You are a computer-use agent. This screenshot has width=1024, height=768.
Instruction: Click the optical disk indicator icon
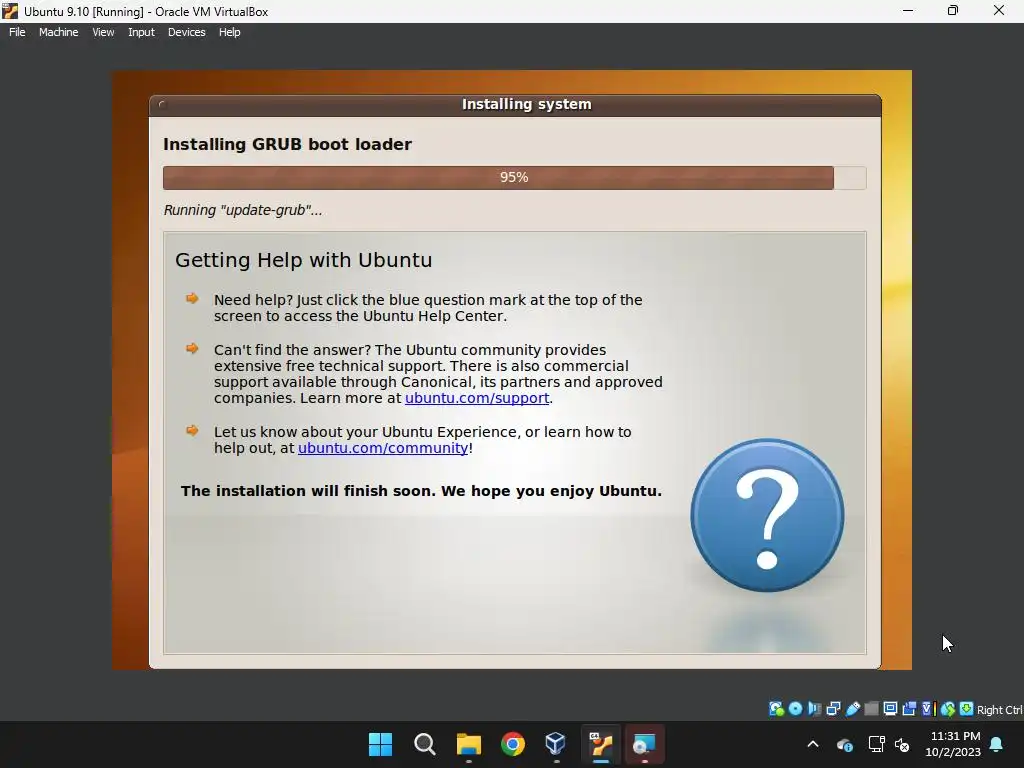point(795,709)
